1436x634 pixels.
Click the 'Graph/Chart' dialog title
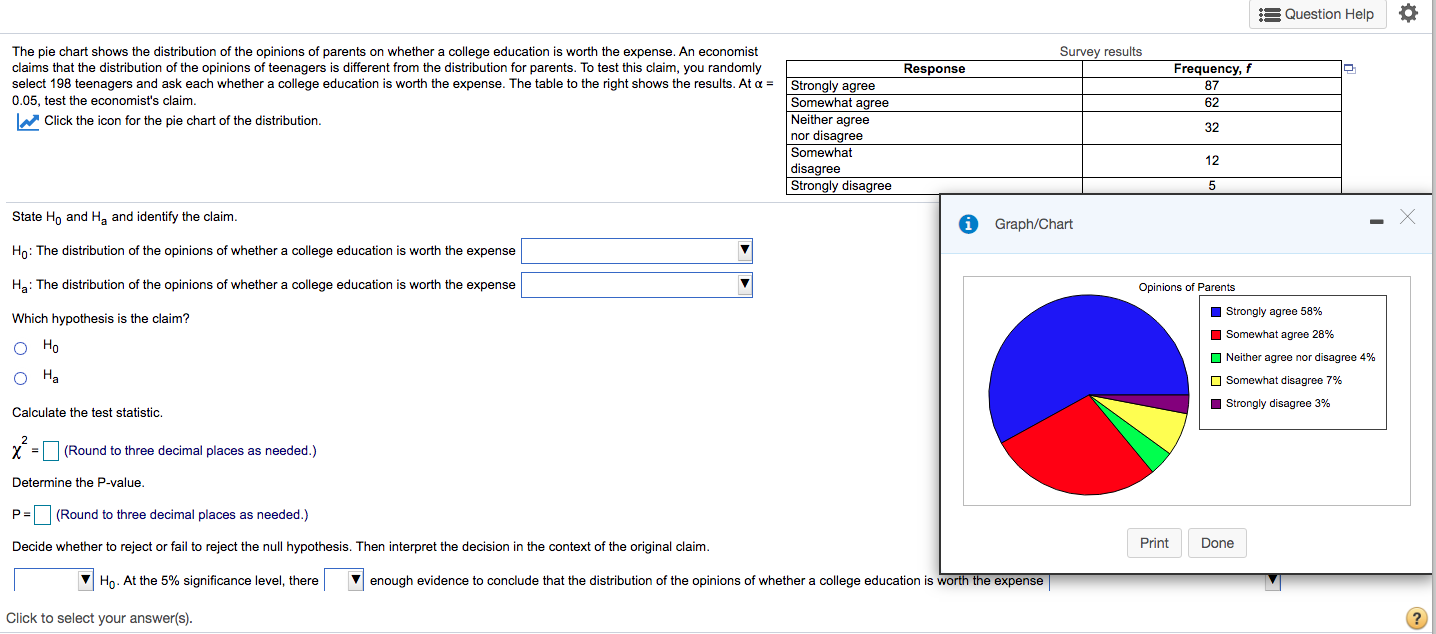click(x=1034, y=224)
